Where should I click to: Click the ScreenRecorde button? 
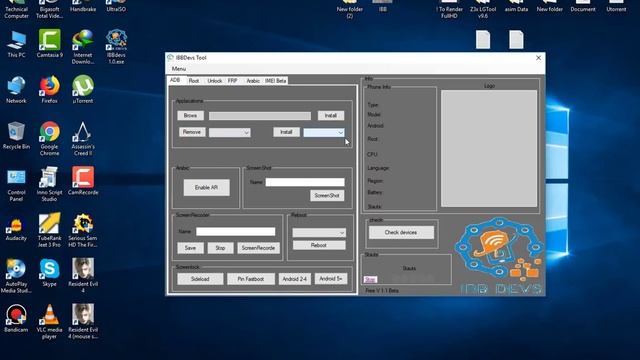(258, 248)
